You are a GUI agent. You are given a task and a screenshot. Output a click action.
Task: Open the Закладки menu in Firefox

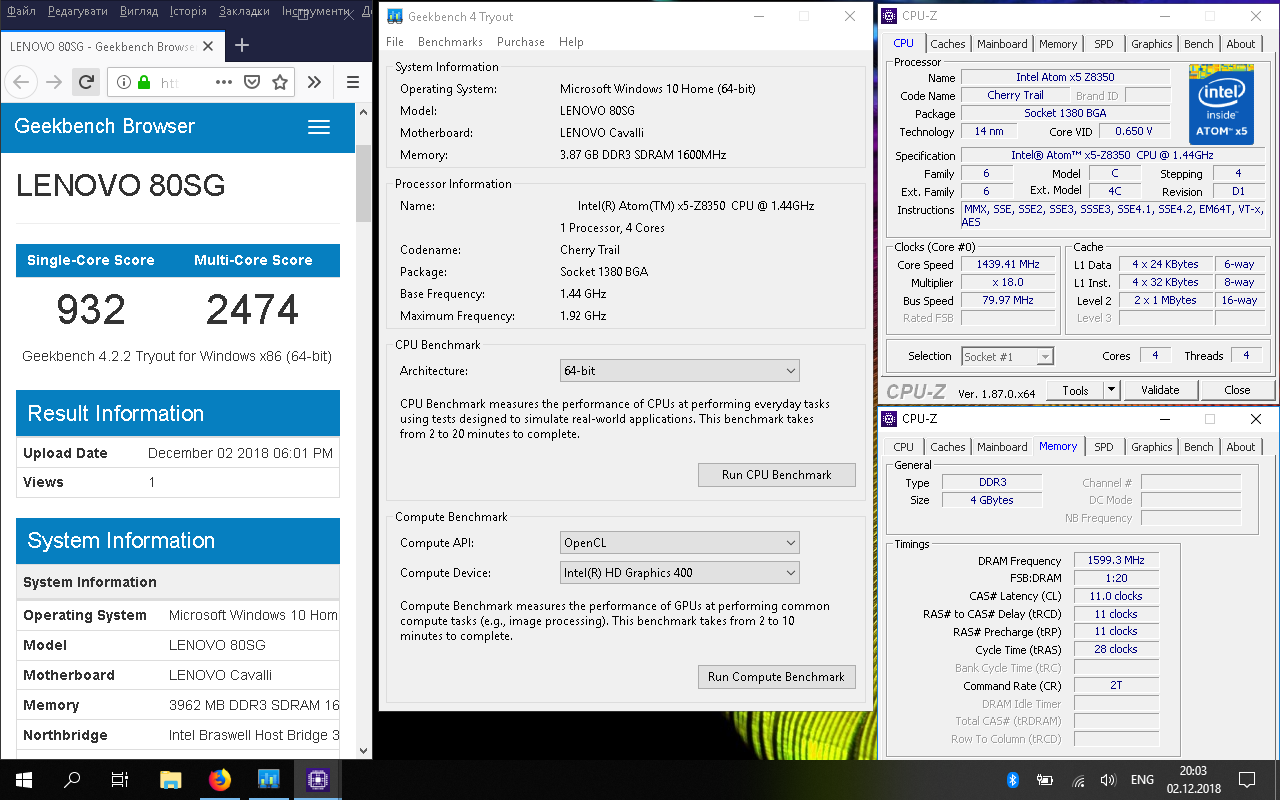point(244,11)
